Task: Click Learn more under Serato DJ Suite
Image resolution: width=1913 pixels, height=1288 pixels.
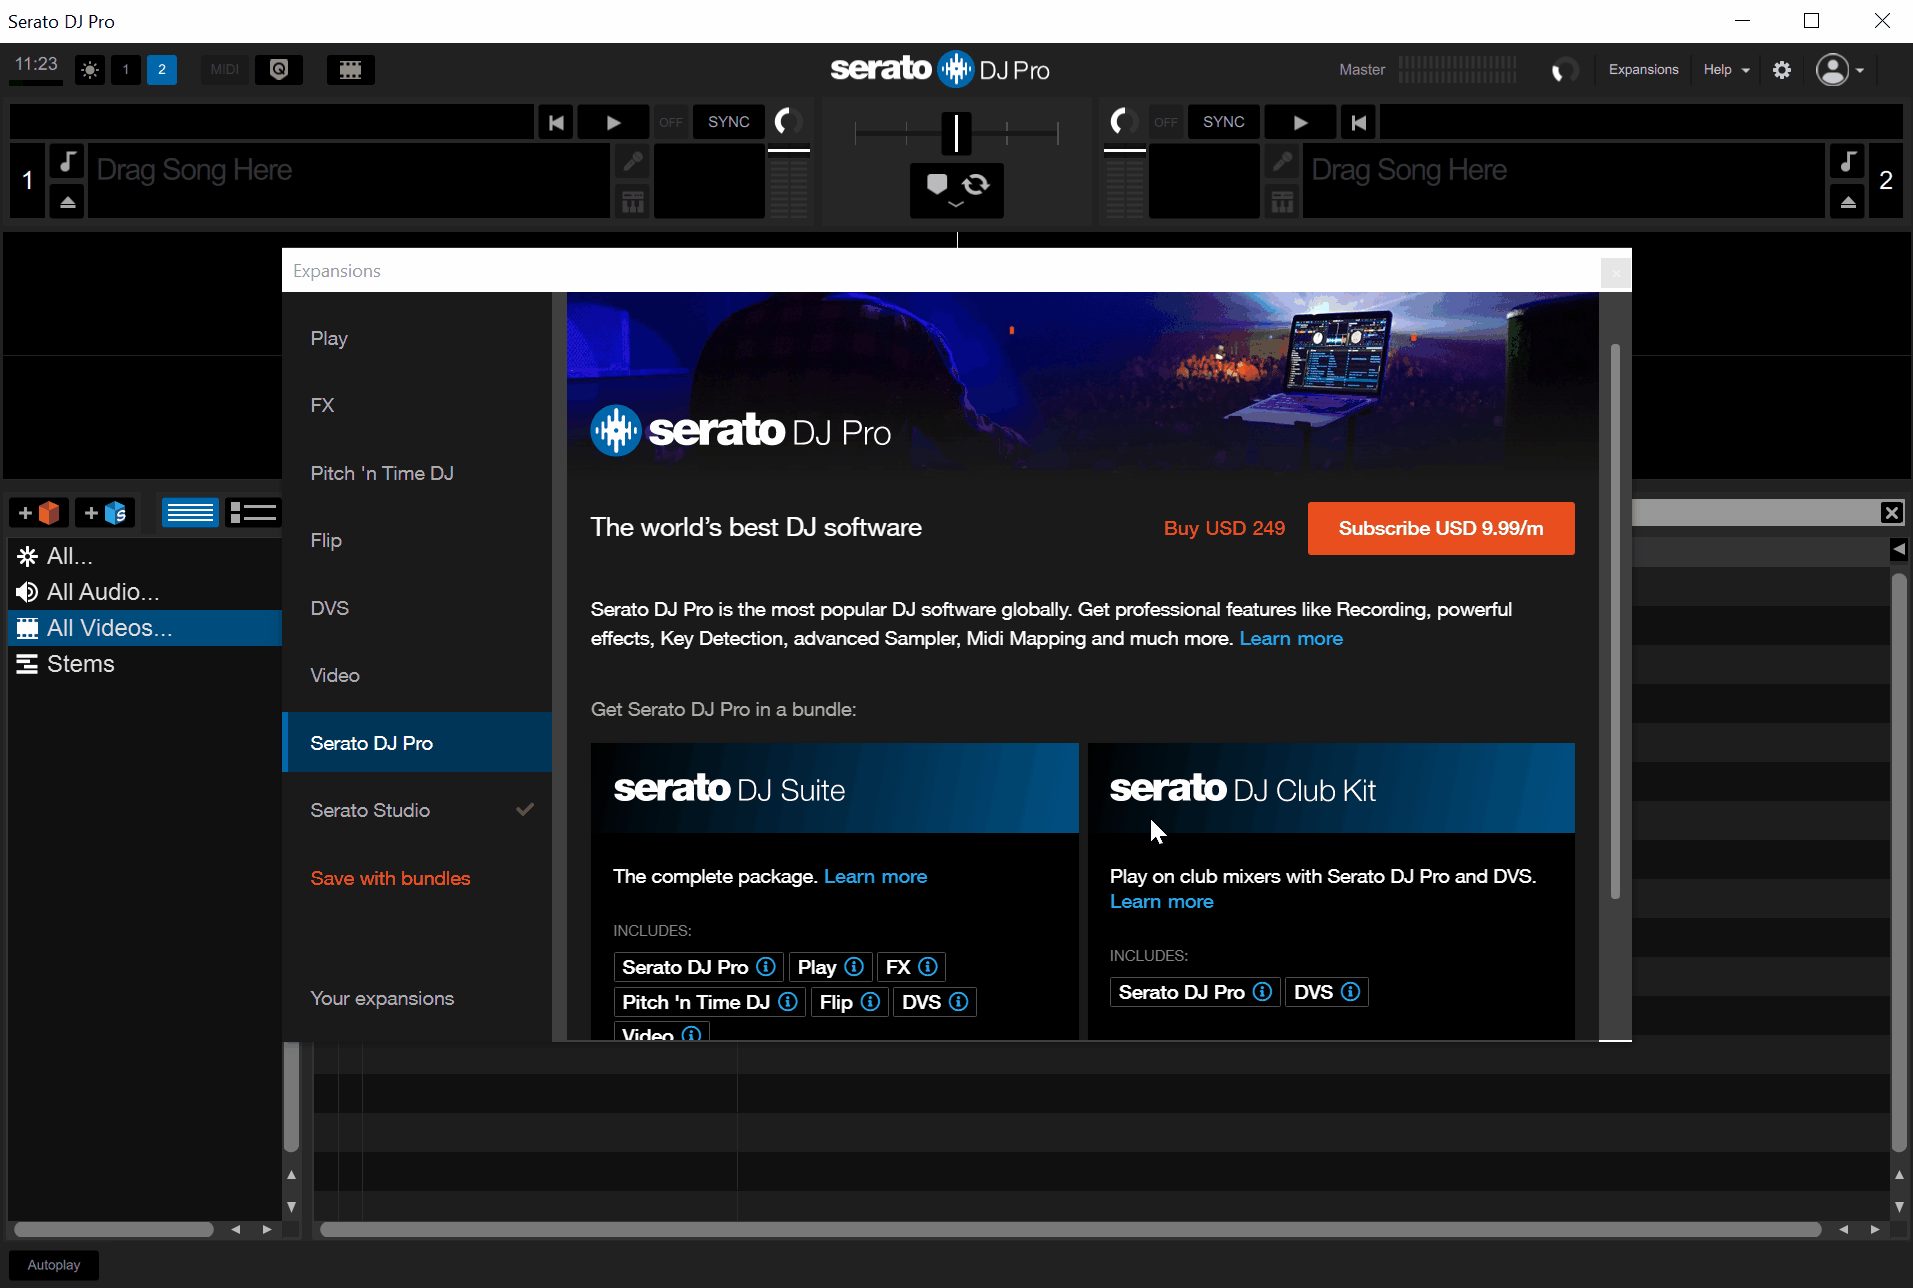Action: click(x=875, y=877)
